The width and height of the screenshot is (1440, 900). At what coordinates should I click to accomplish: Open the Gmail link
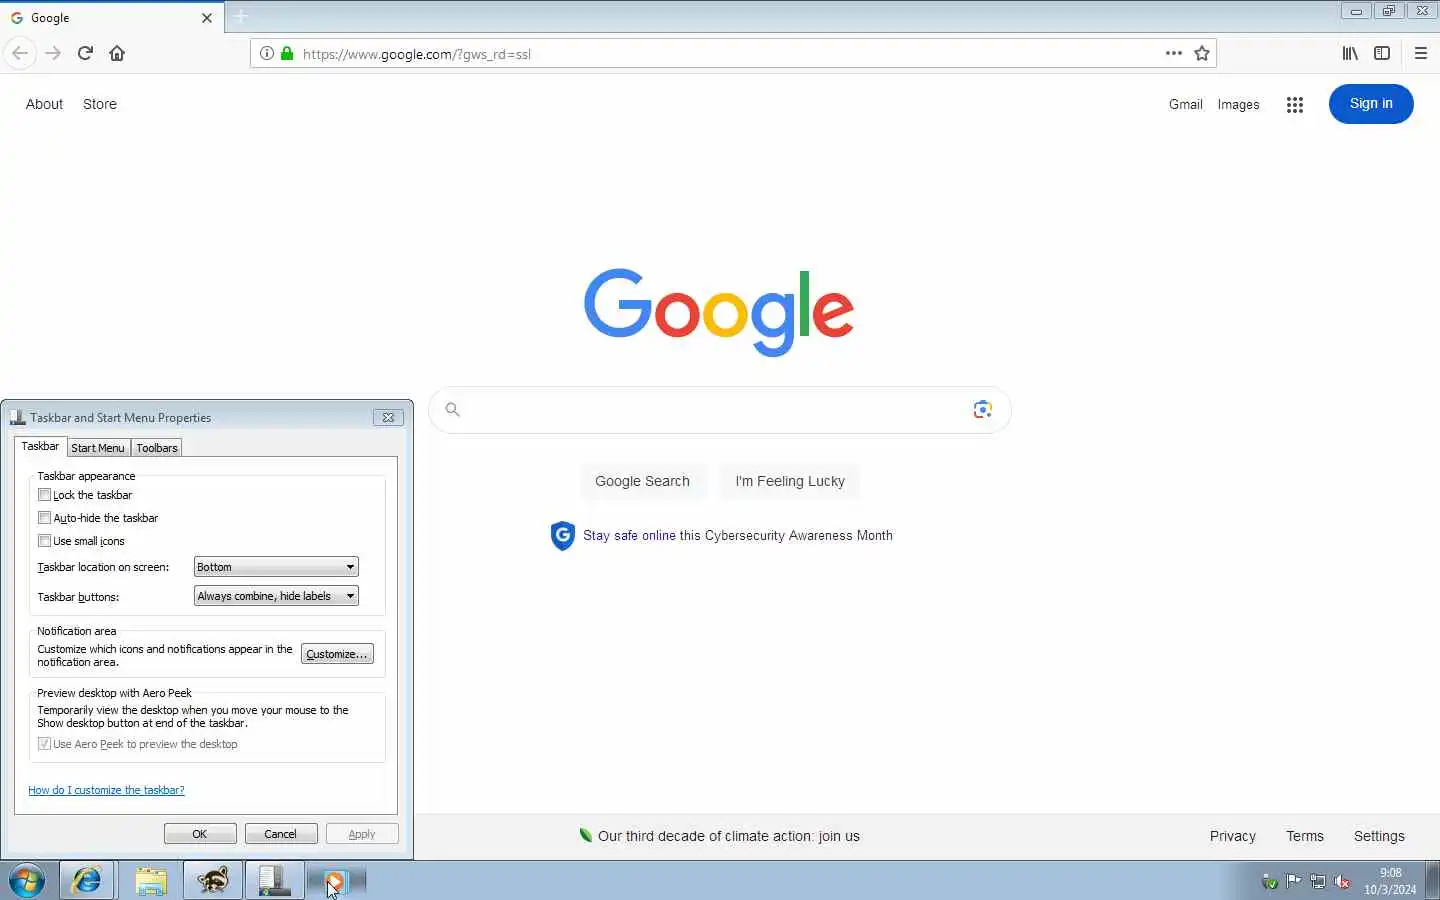pos(1185,104)
